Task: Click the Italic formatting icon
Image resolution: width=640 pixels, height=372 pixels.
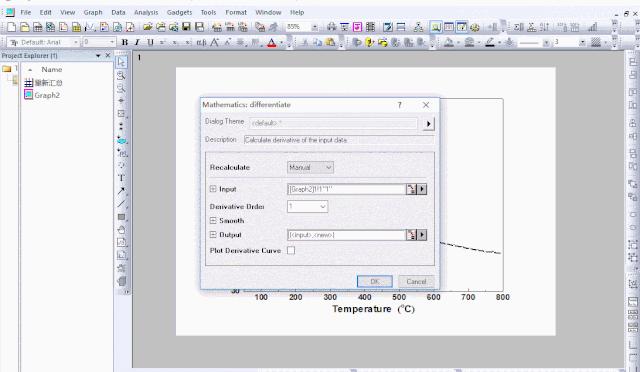Action: click(138, 42)
